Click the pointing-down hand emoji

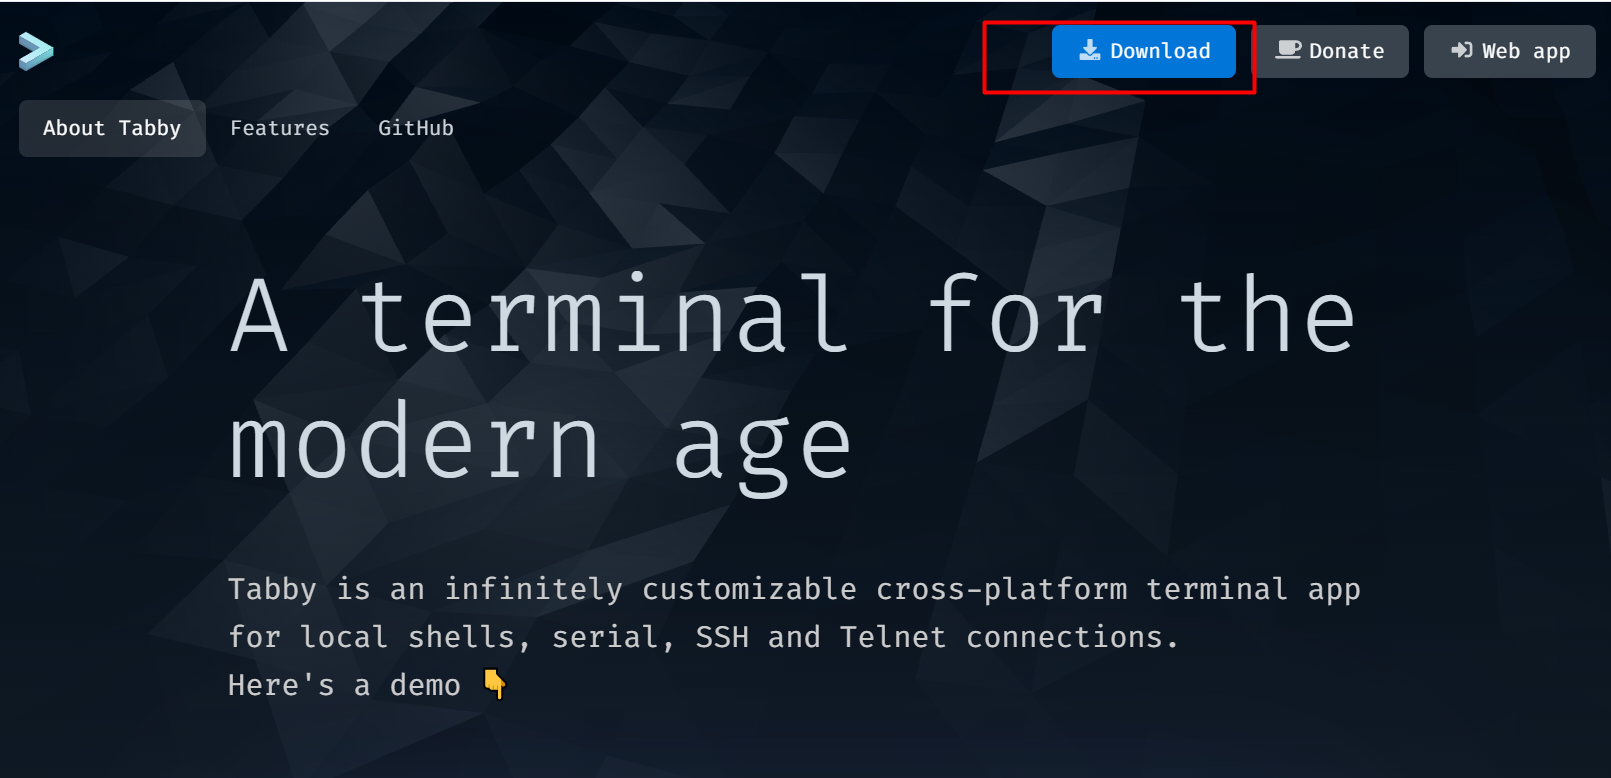click(x=495, y=684)
